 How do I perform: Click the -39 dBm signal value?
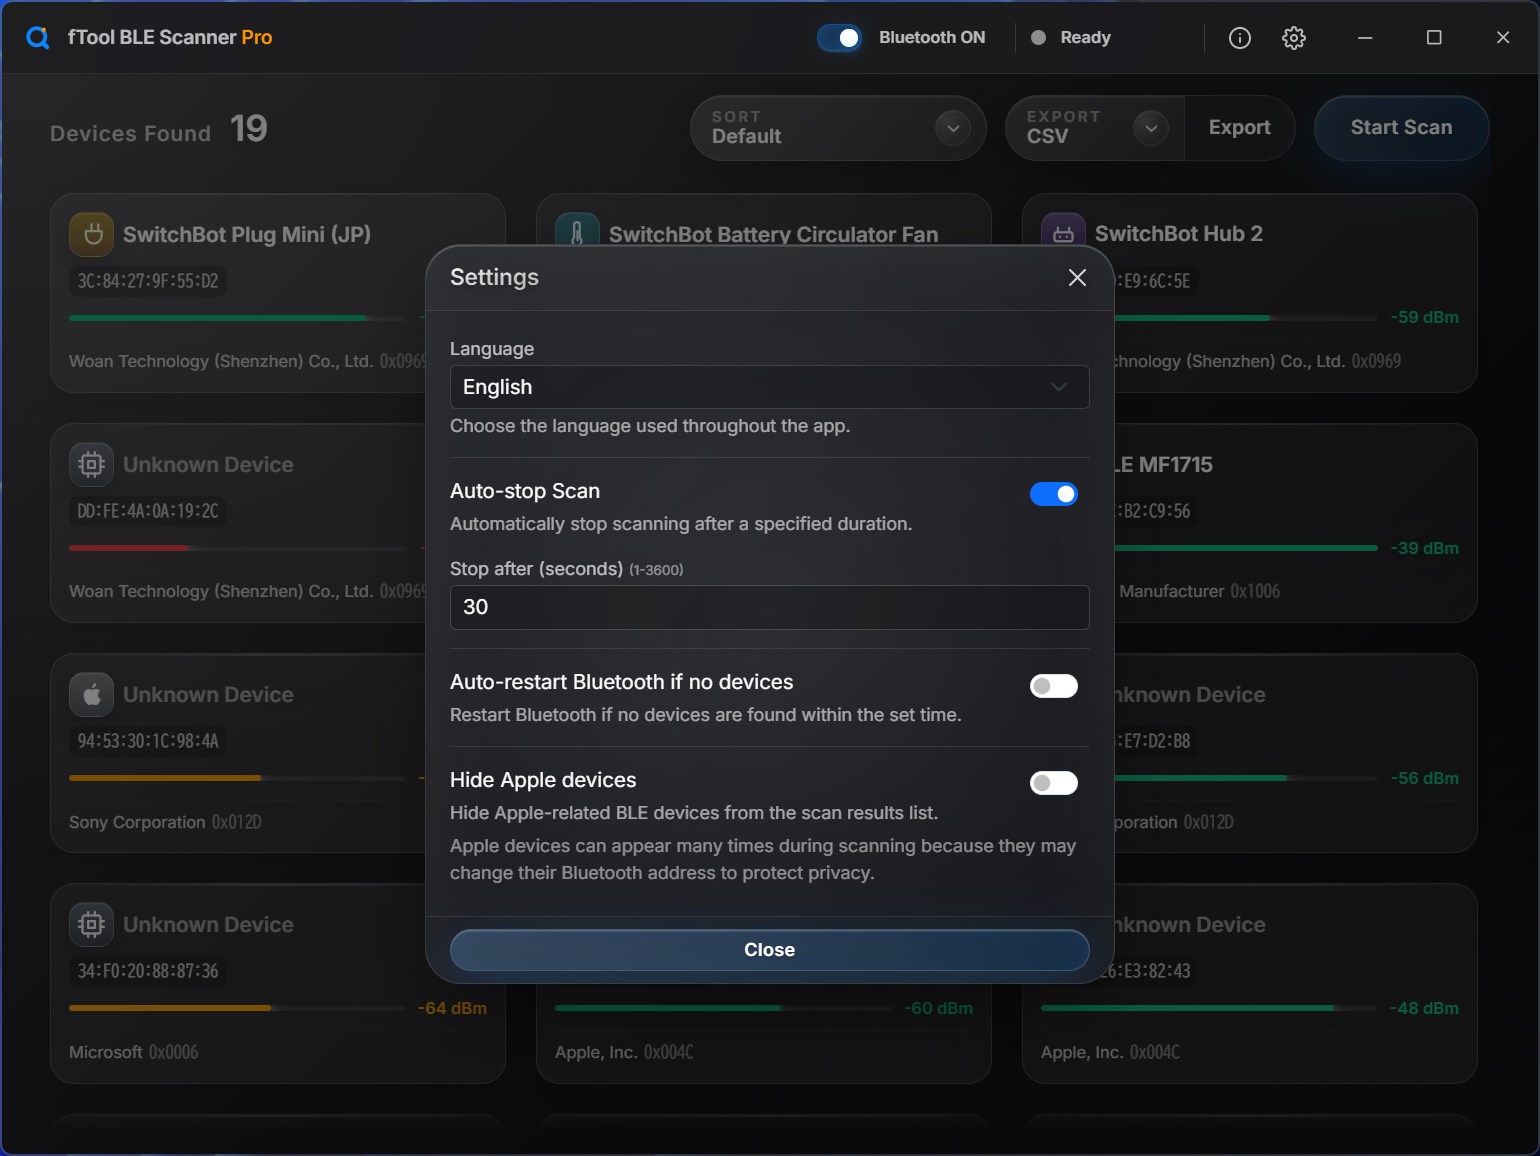tap(1424, 549)
